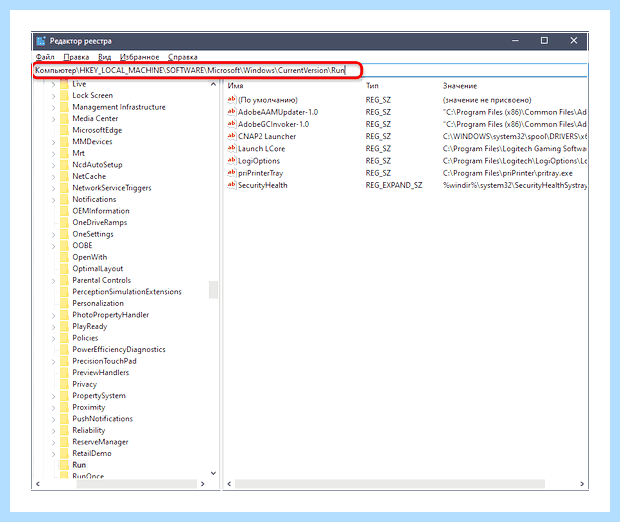Select the PrecisionTouchPad key

[x=104, y=361]
